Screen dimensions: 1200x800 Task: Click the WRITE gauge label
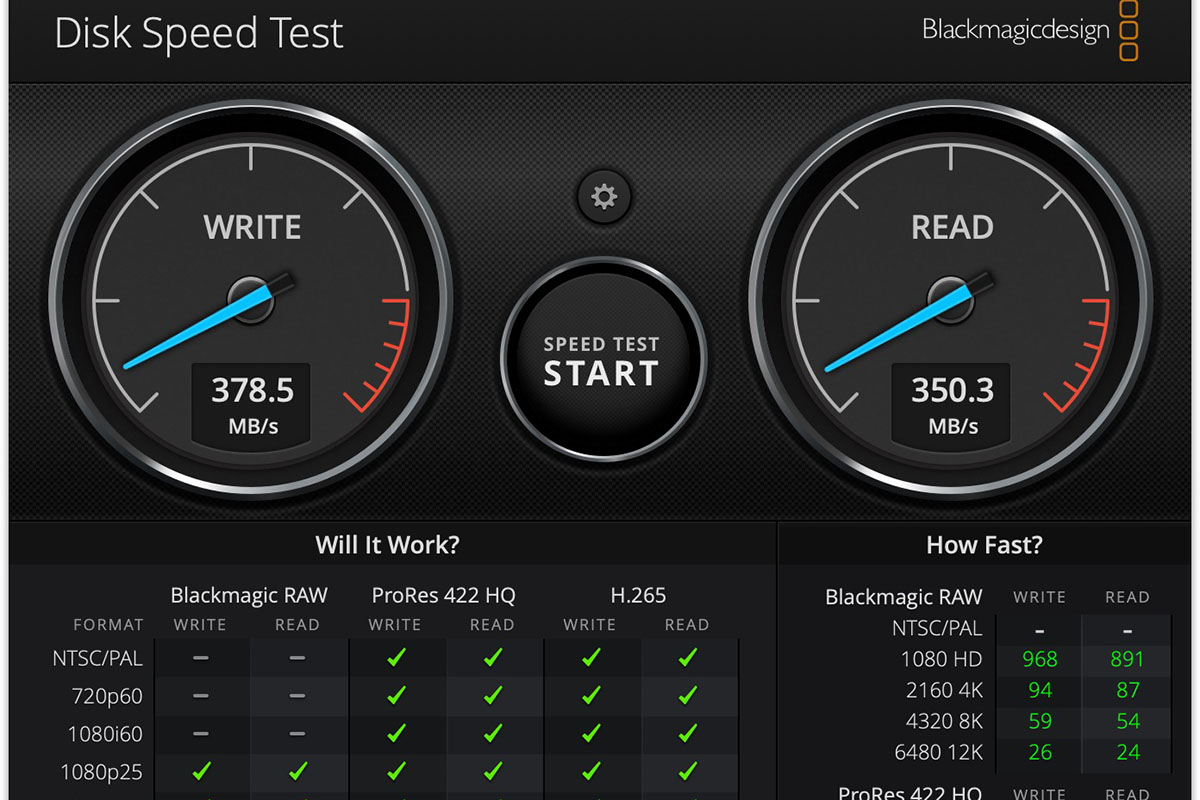pos(252,227)
